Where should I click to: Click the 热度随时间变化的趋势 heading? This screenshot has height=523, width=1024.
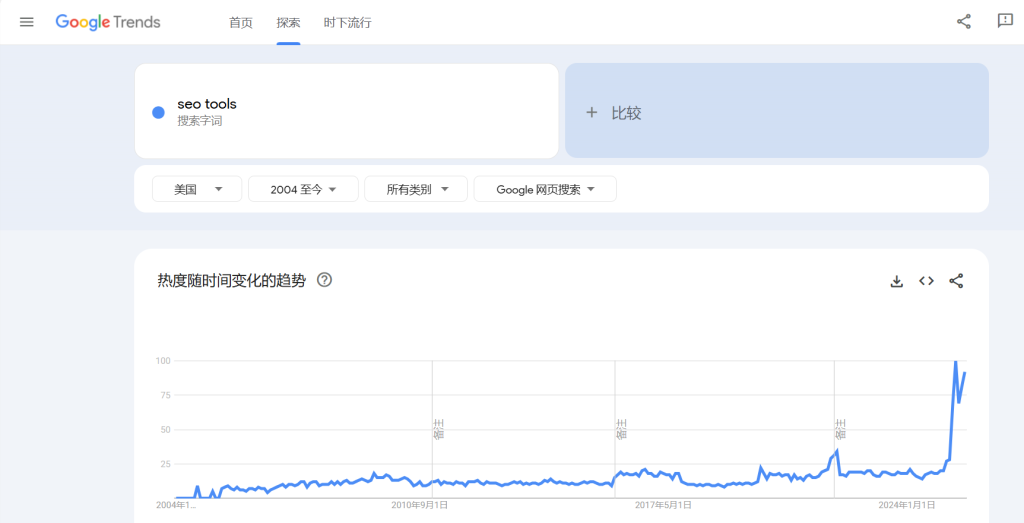coord(231,281)
